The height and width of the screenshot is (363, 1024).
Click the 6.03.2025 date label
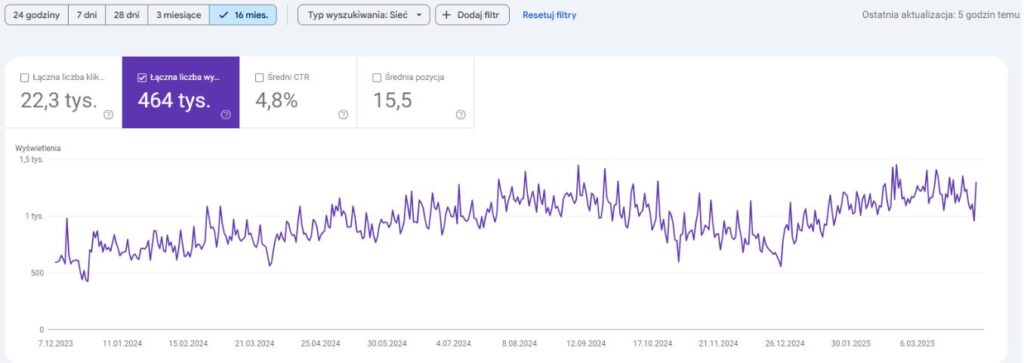(x=918, y=343)
